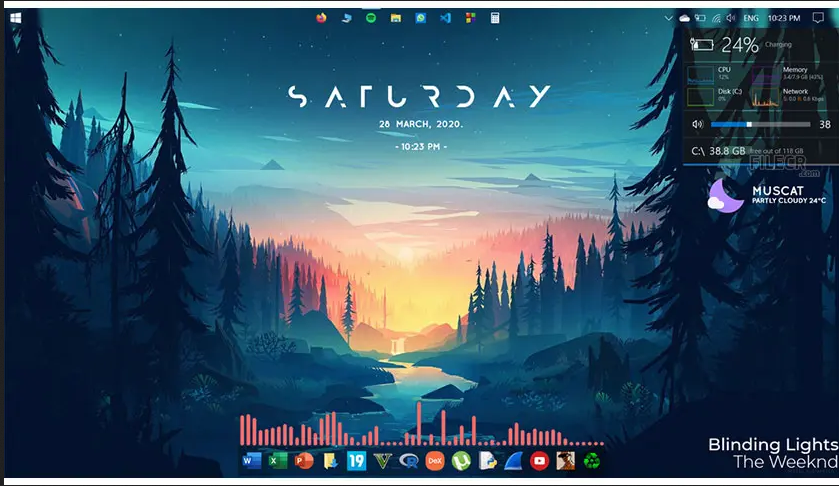This screenshot has height=486, width=839.
Task: Open the notification Action Center
Action: coord(818,18)
